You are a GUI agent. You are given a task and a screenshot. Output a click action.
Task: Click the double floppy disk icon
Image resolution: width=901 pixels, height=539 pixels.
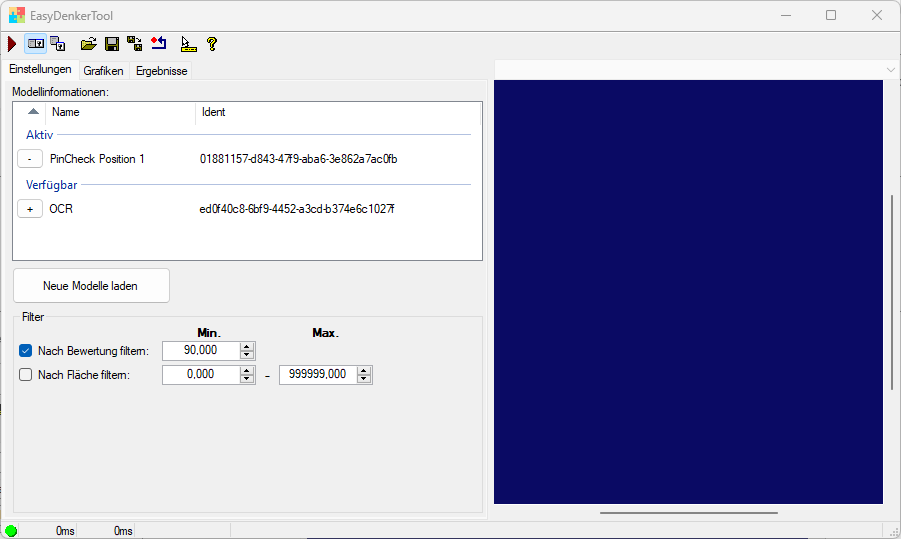coord(135,44)
